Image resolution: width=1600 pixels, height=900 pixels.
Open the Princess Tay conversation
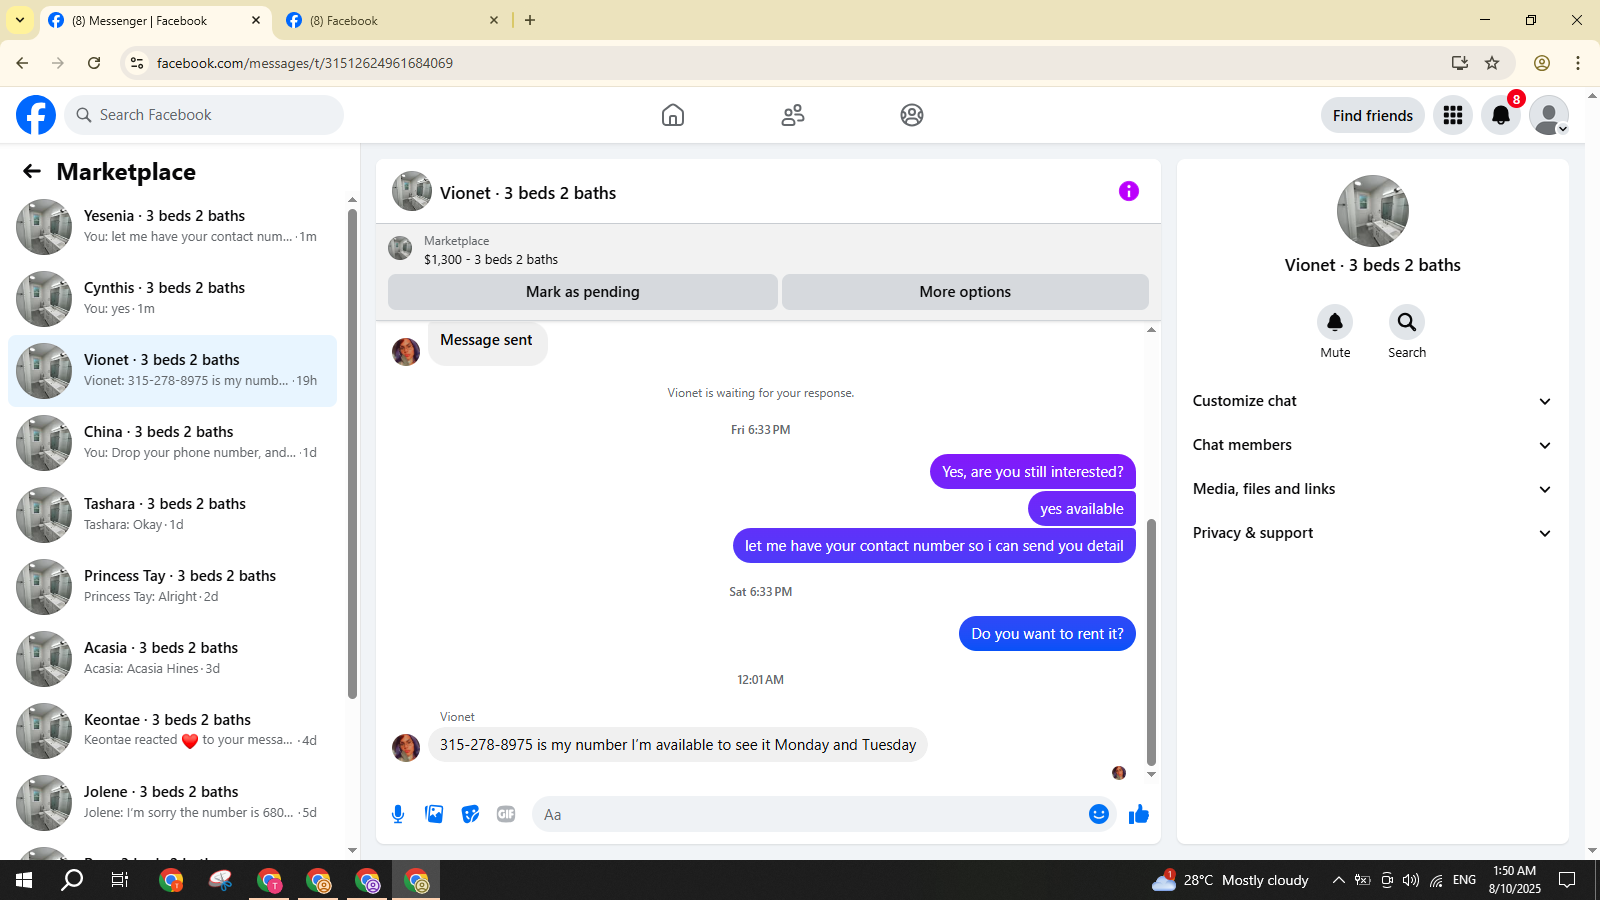172,587
